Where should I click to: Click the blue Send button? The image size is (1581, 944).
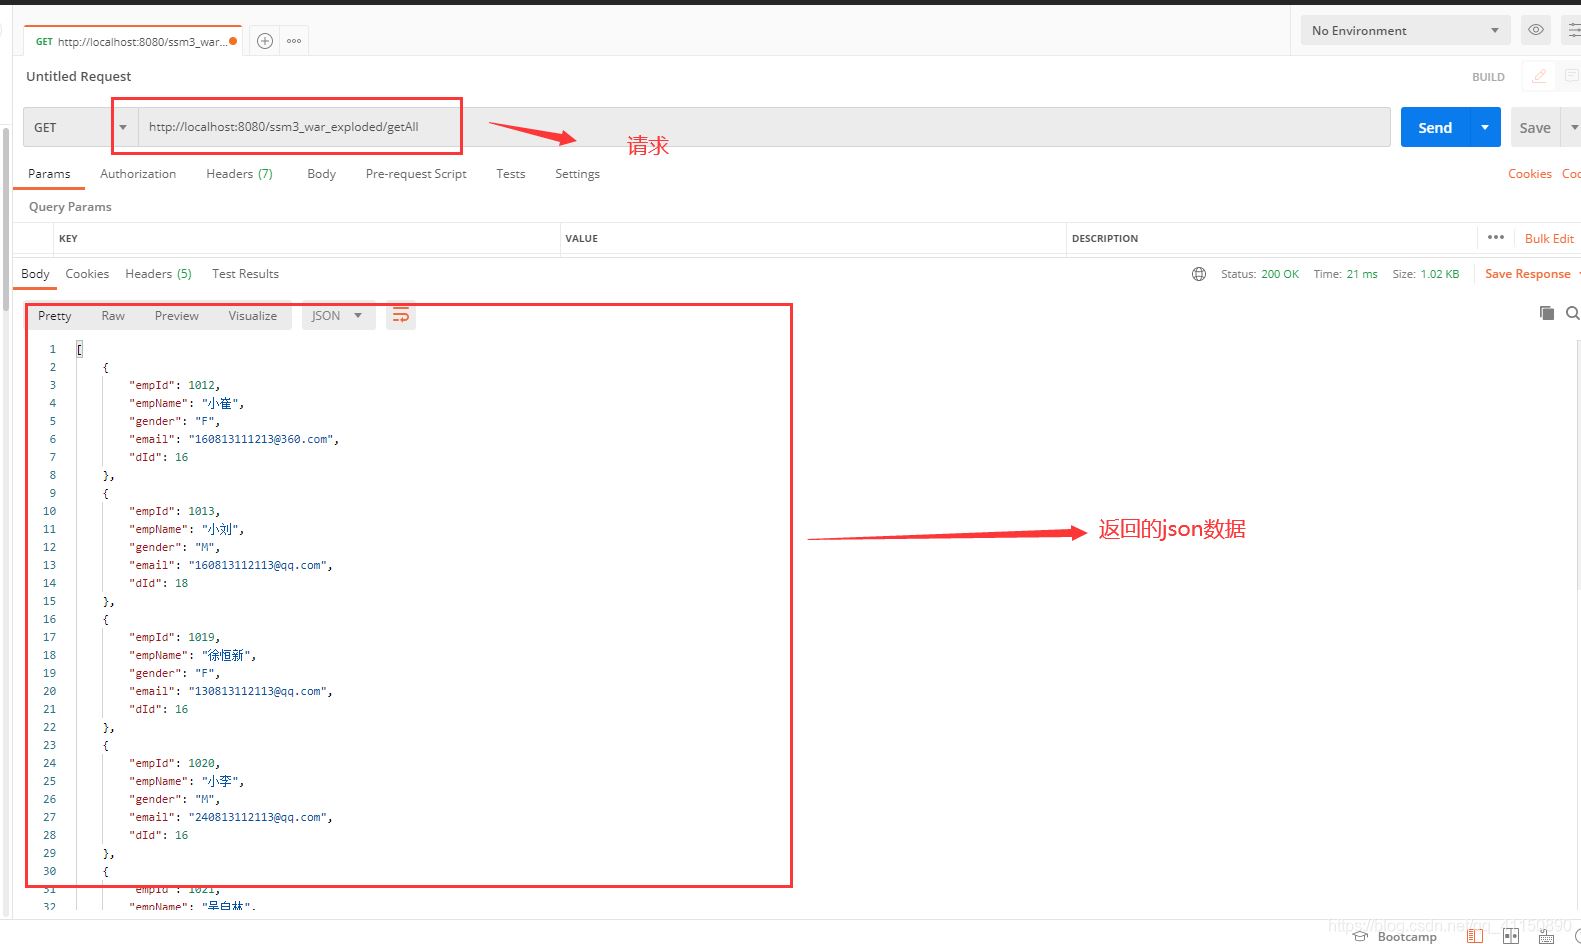pos(1435,127)
